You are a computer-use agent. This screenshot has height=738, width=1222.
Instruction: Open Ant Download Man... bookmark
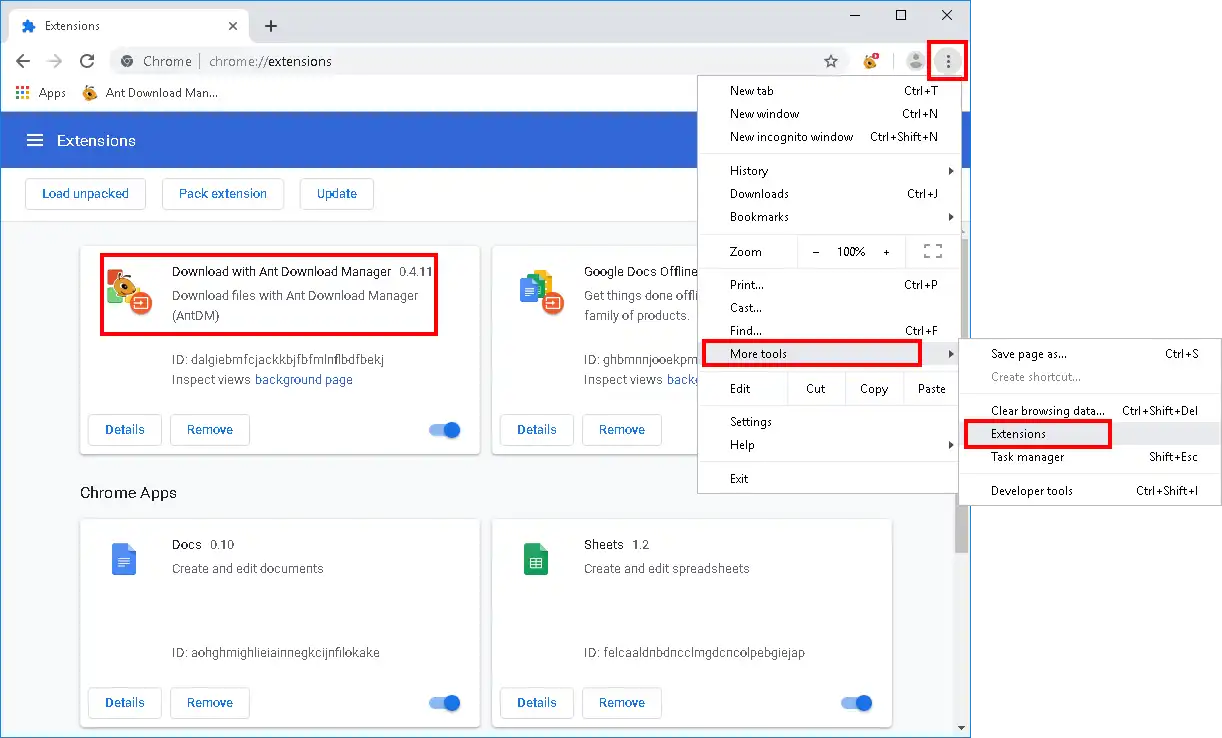(150, 93)
